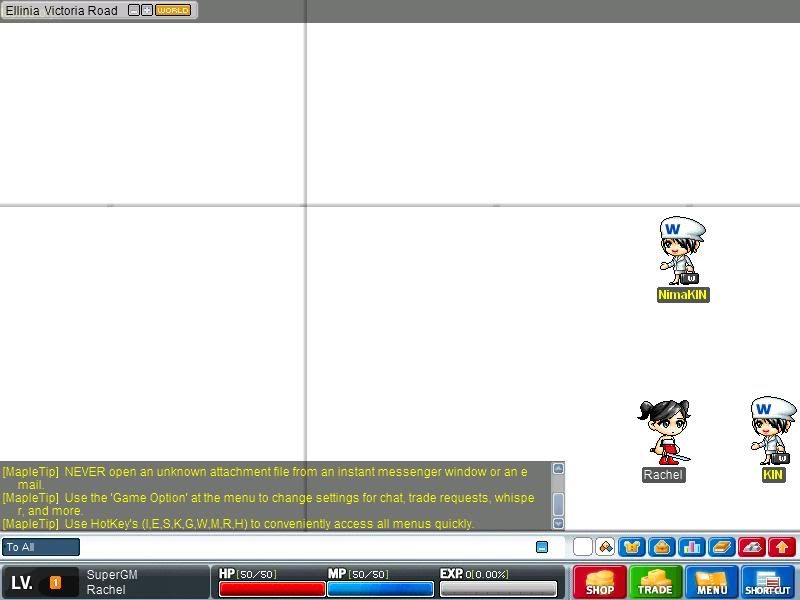Screen dimensions: 800x600
Task: Click the red HP bar
Action: 272,589
